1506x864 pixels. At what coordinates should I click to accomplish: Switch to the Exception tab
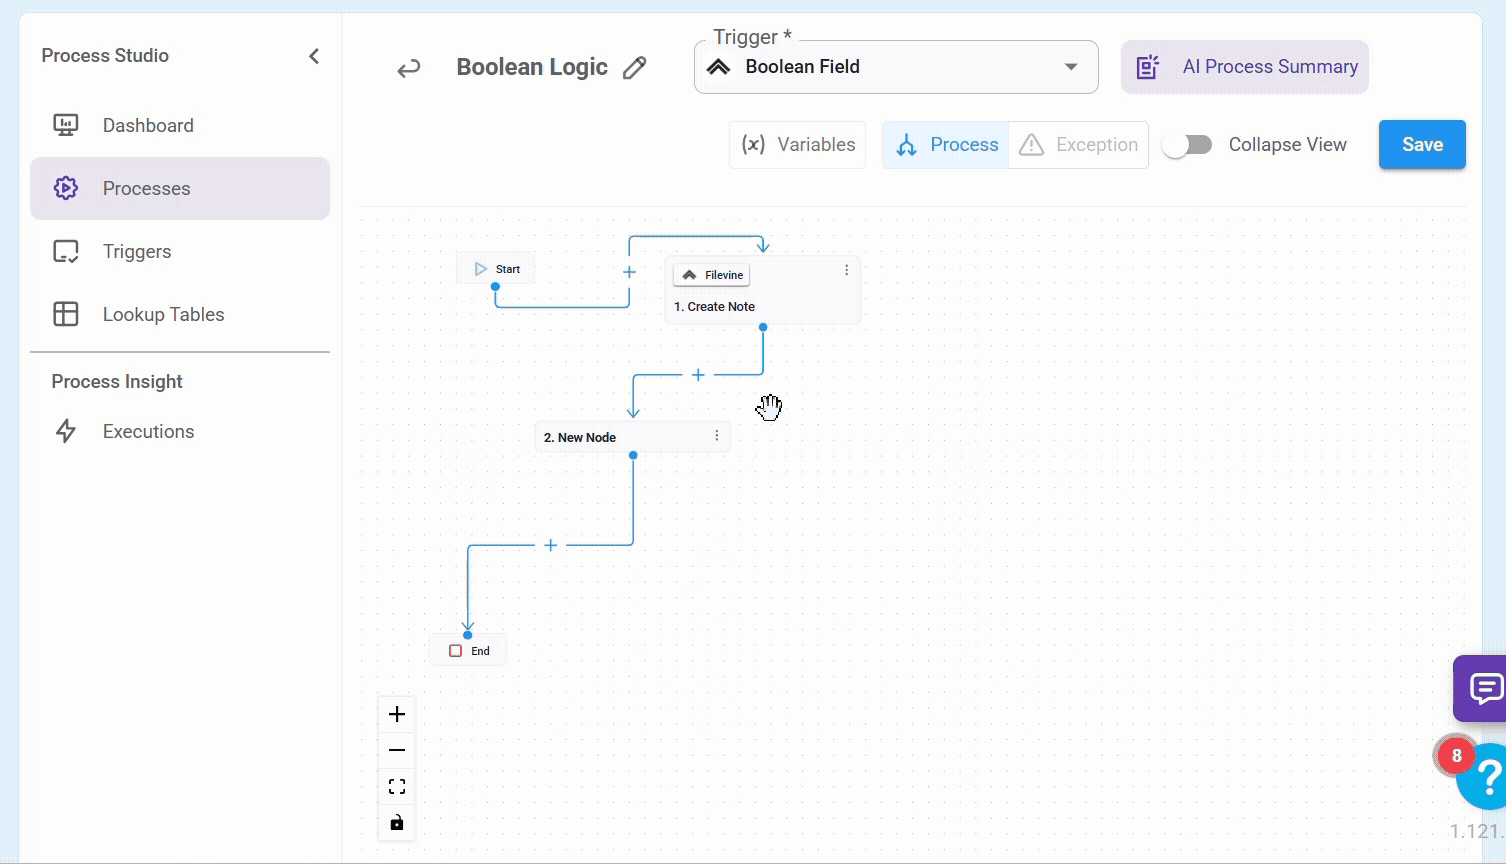tap(1078, 145)
